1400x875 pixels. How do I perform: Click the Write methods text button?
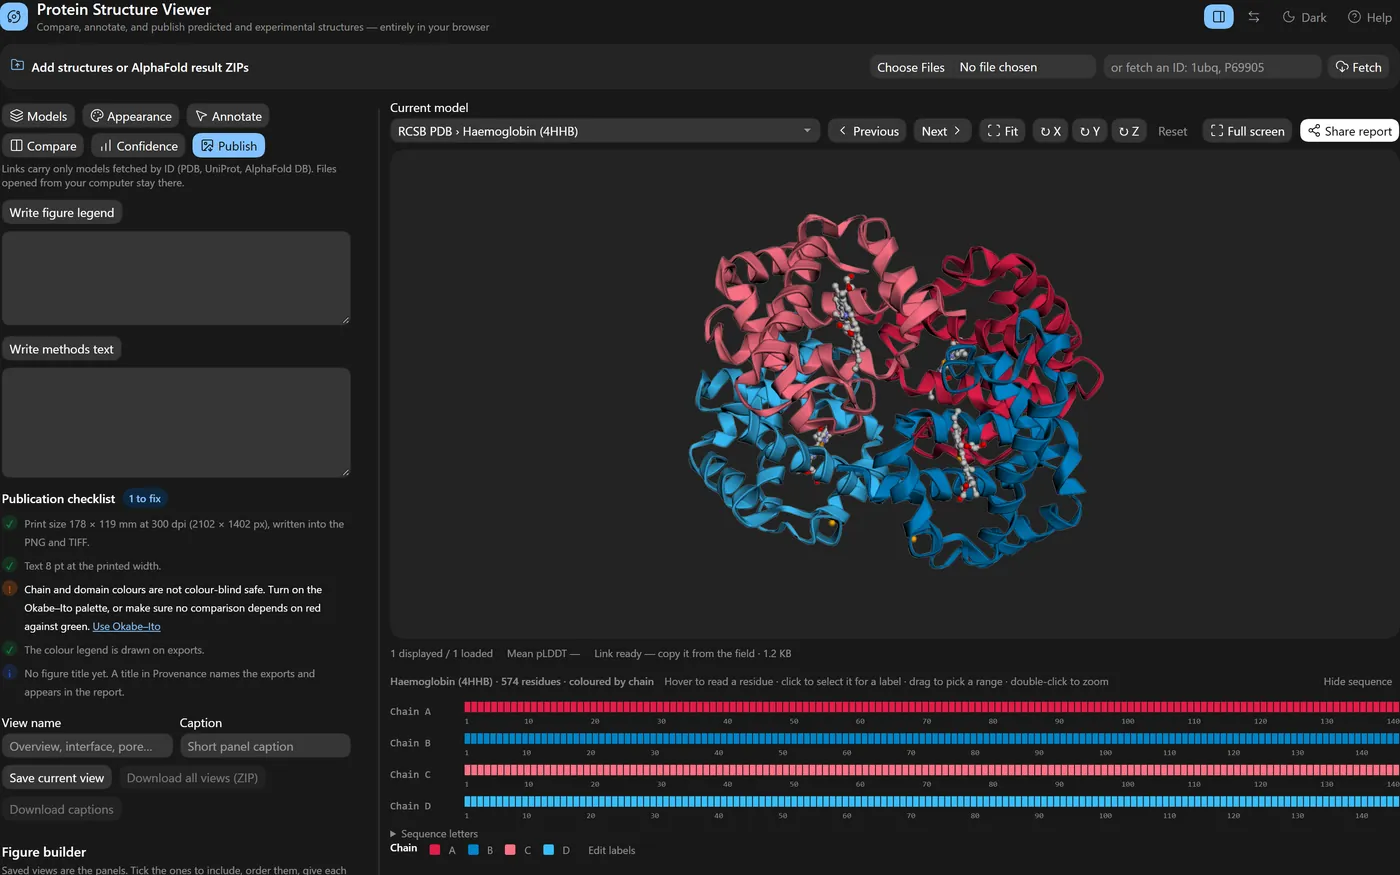coord(62,349)
